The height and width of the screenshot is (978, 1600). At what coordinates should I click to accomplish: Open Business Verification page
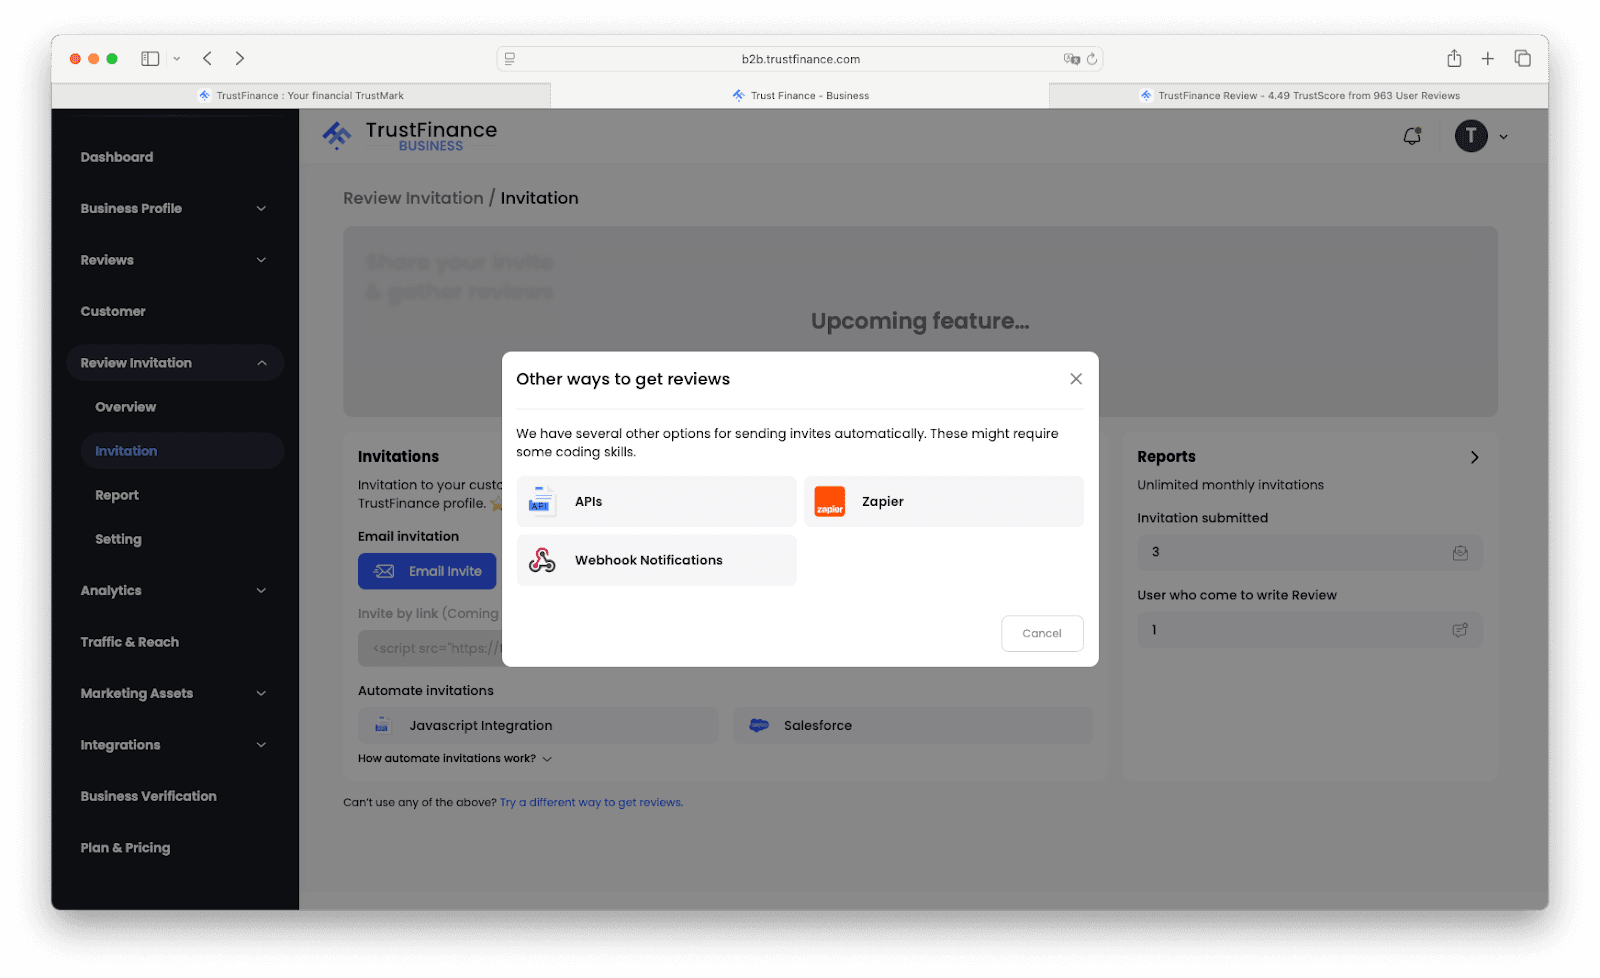pyautogui.click(x=149, y=796)
